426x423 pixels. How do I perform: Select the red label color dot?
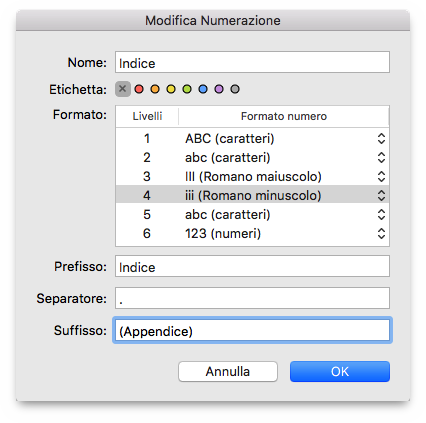pyautogui.click(x=139, y=89)
